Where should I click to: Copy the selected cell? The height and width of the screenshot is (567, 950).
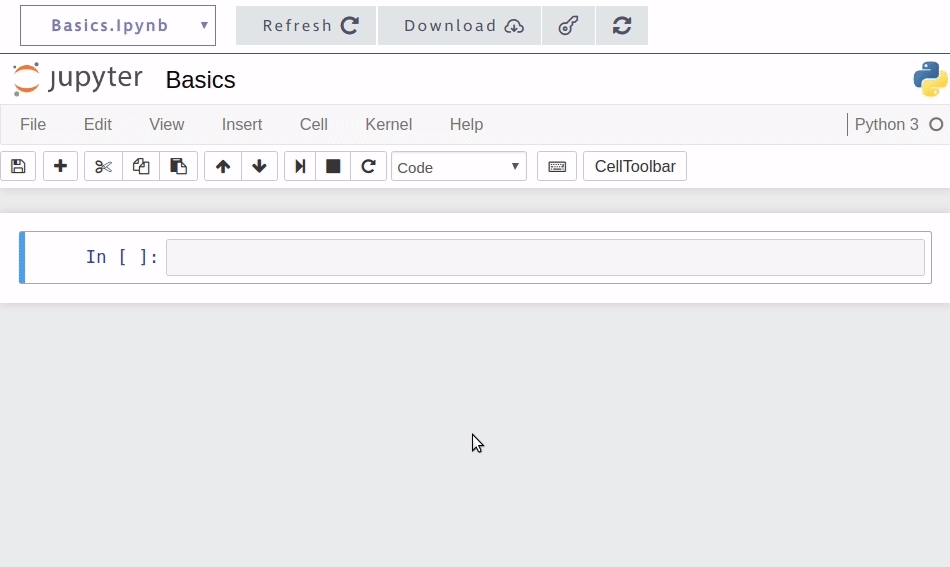tap(141, 166)
